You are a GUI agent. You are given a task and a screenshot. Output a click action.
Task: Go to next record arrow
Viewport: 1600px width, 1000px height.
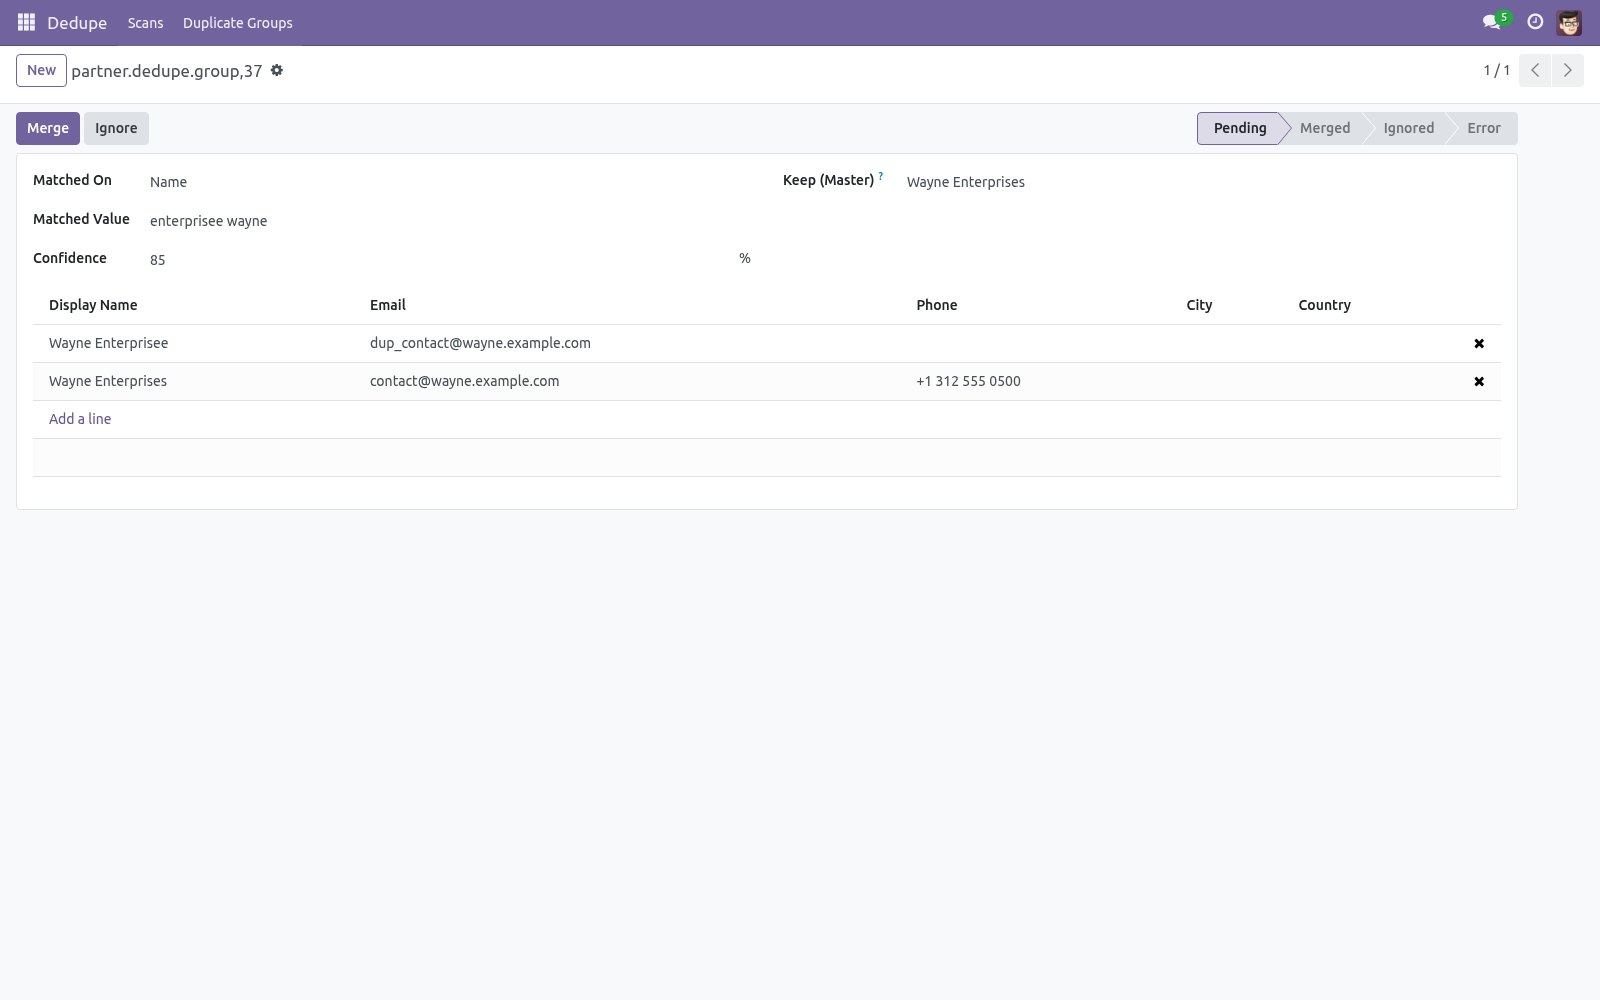(1567, 70)
